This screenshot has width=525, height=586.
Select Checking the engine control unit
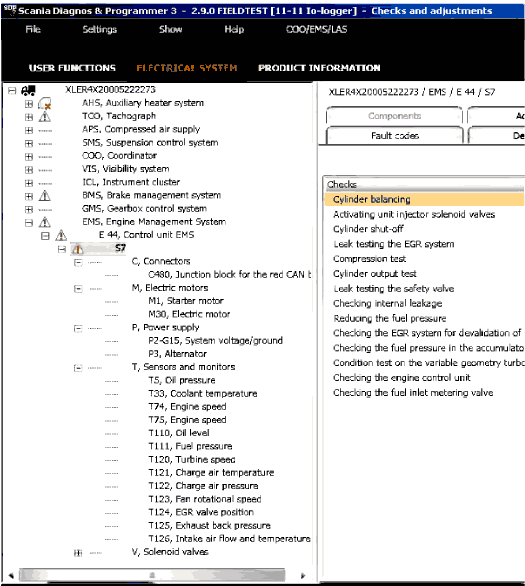click(x=401, y=377)
